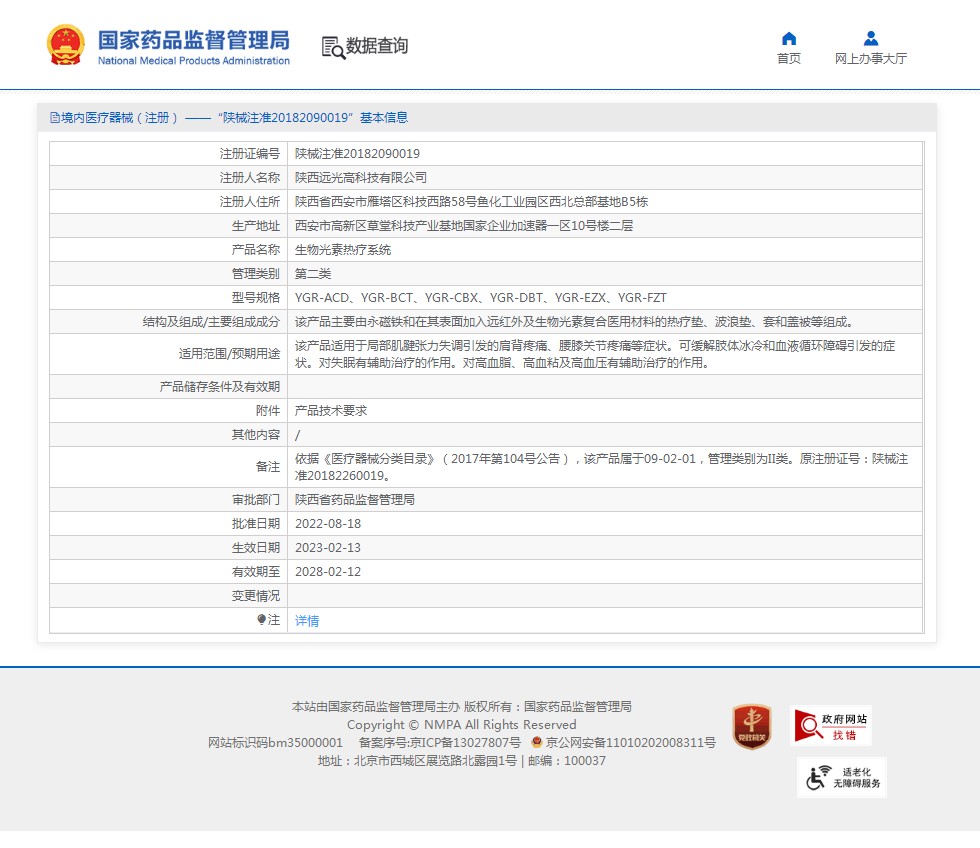Click the 变更情况 row label
The image size is (980, 848).
pos(256,596)
